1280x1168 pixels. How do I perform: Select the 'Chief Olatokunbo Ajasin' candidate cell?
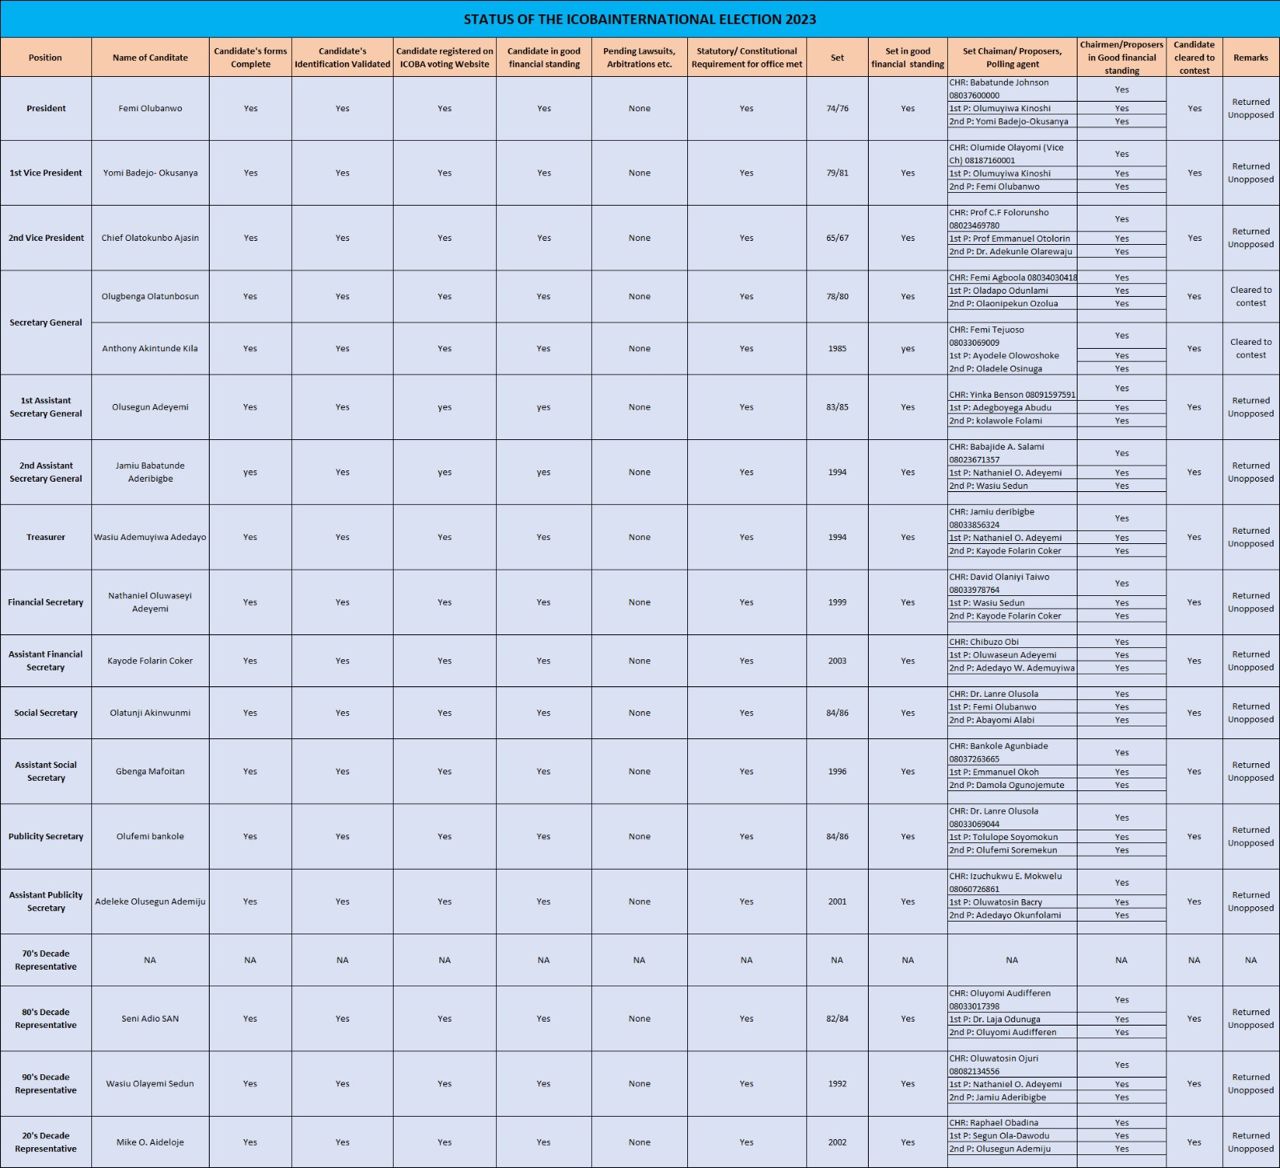point(150,238)
